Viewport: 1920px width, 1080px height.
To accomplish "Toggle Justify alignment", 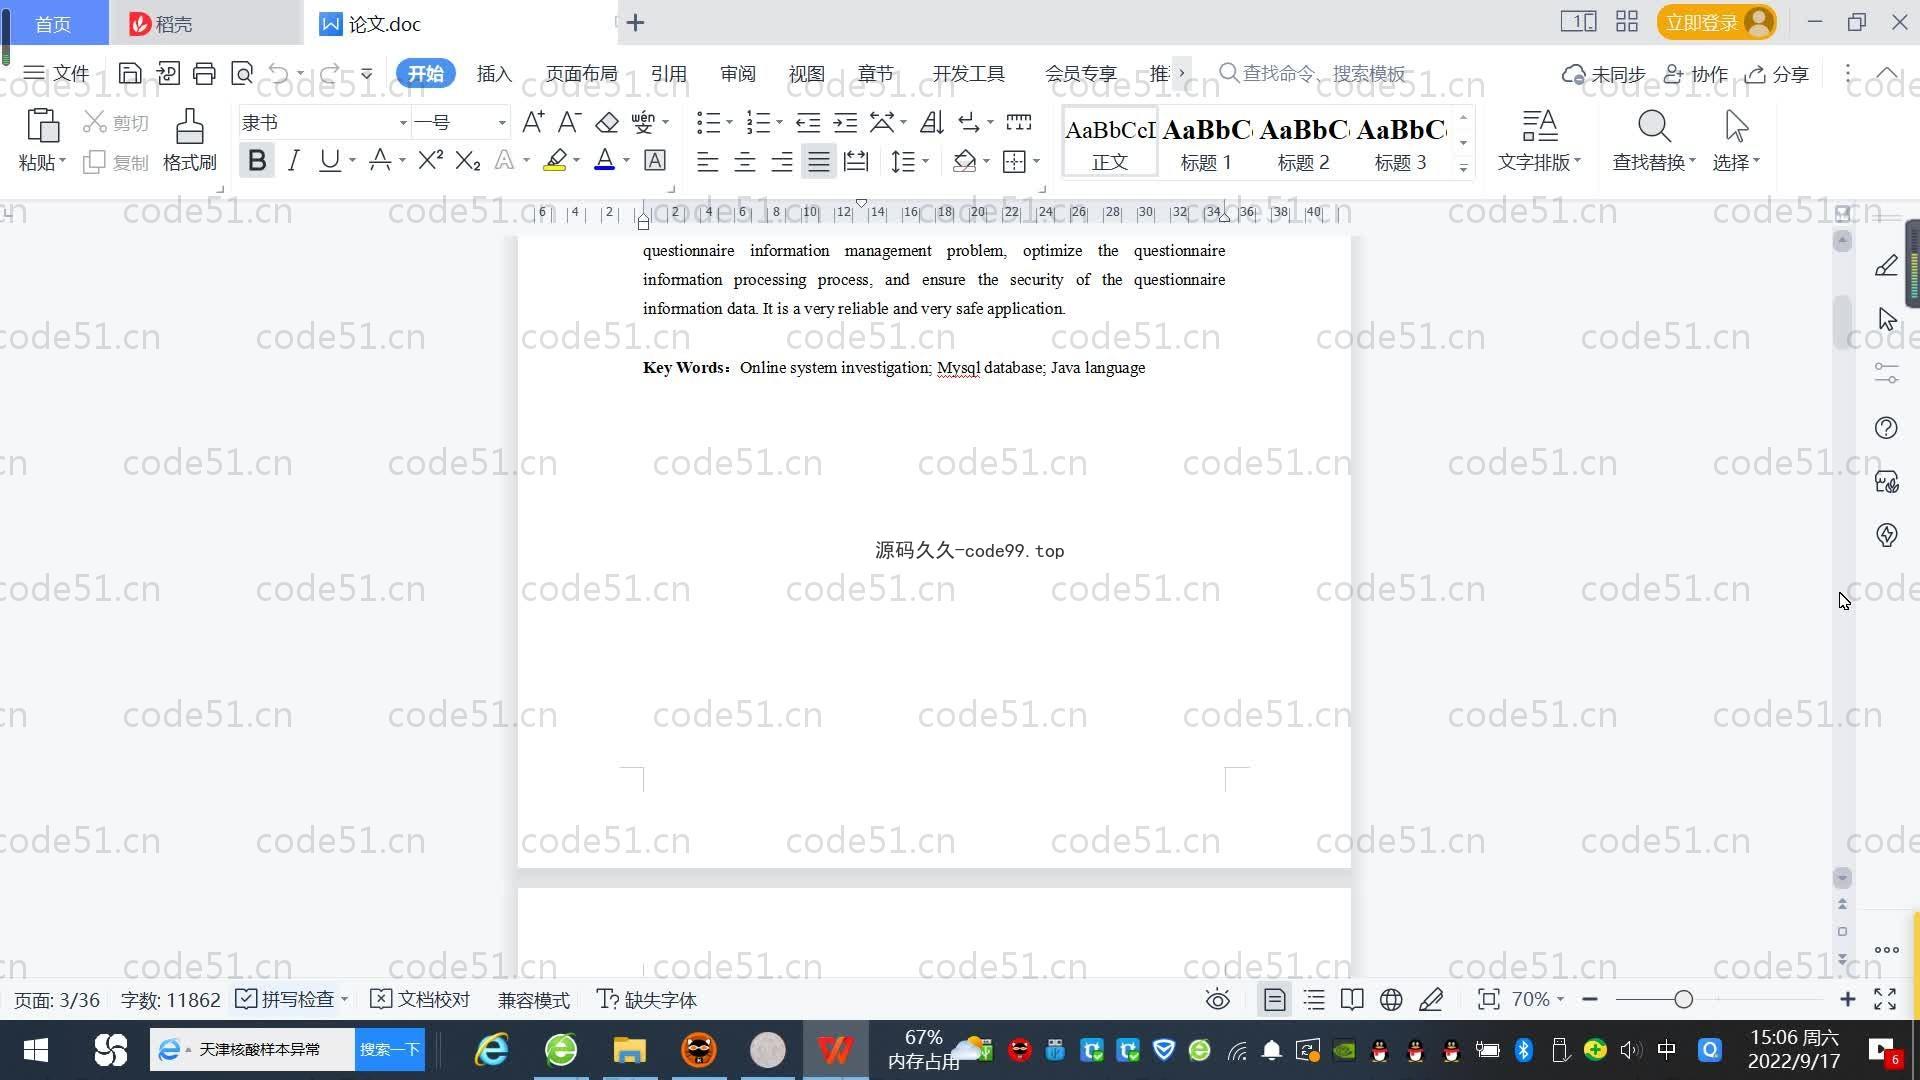I will [x=819, y=161].
